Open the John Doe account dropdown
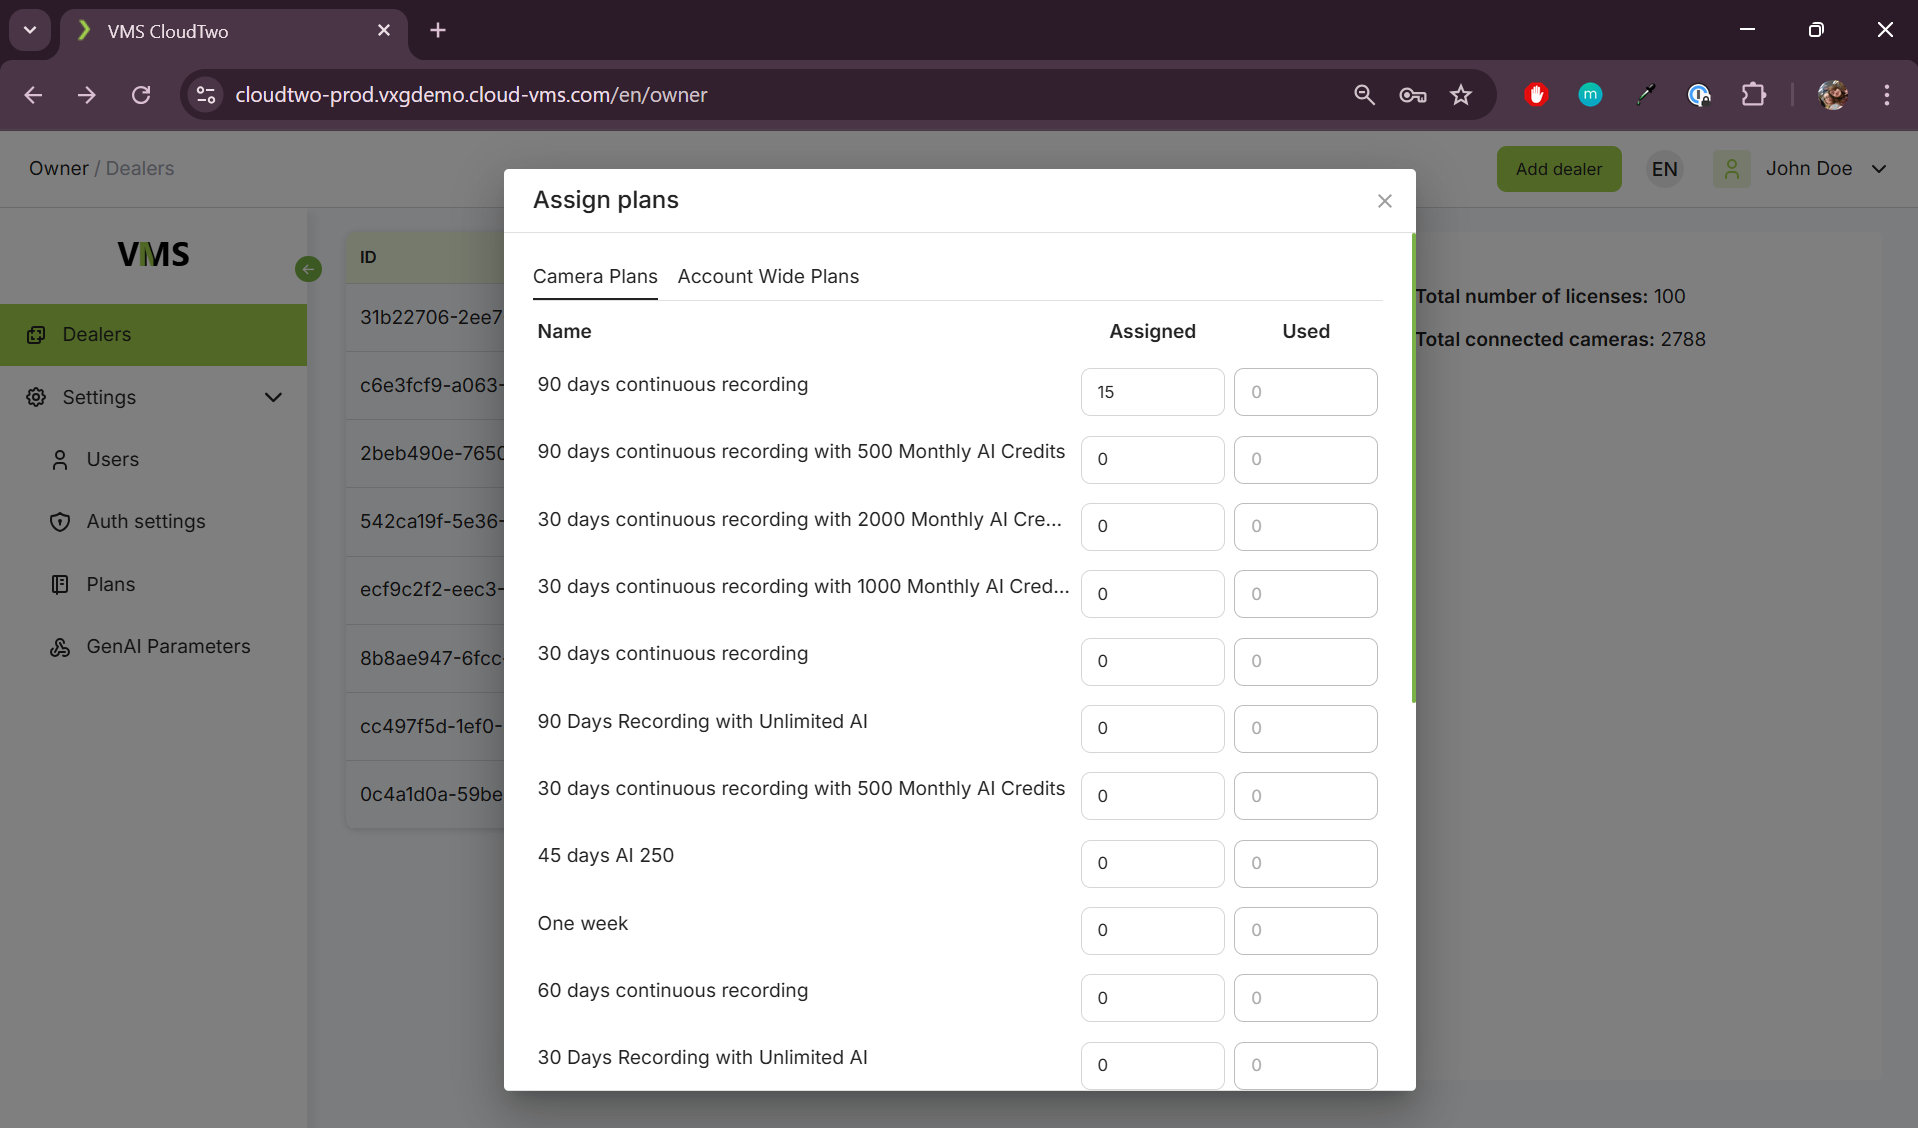 pos(1878,169)
